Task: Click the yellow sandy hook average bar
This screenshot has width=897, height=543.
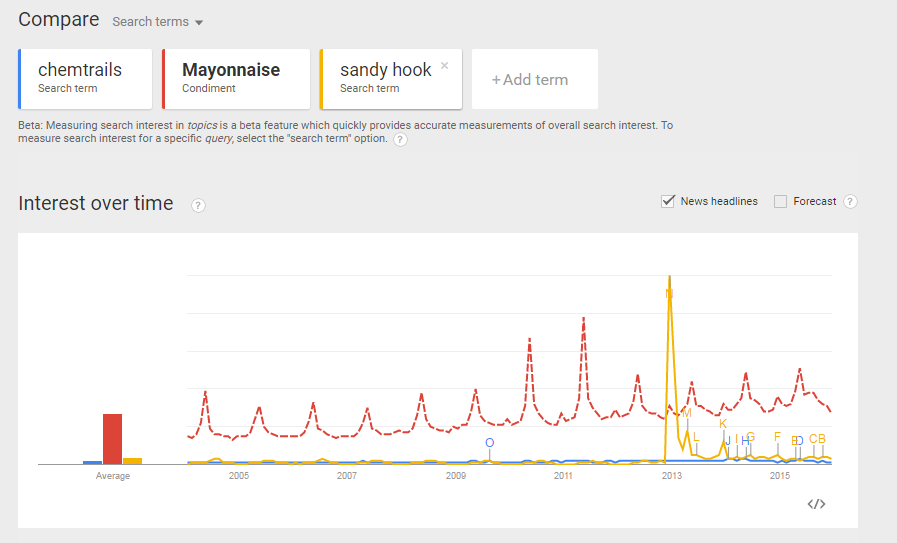Action: click(132, 461)
